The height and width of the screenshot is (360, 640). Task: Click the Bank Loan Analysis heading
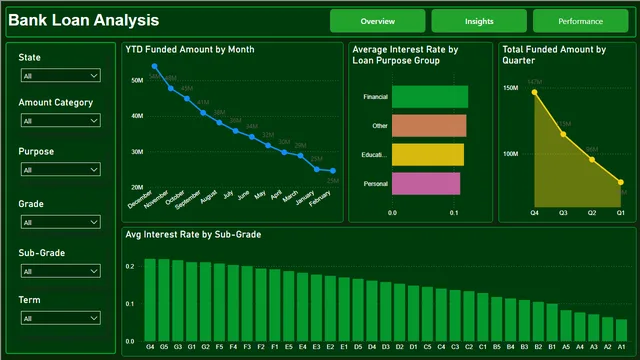coord(84,20)
